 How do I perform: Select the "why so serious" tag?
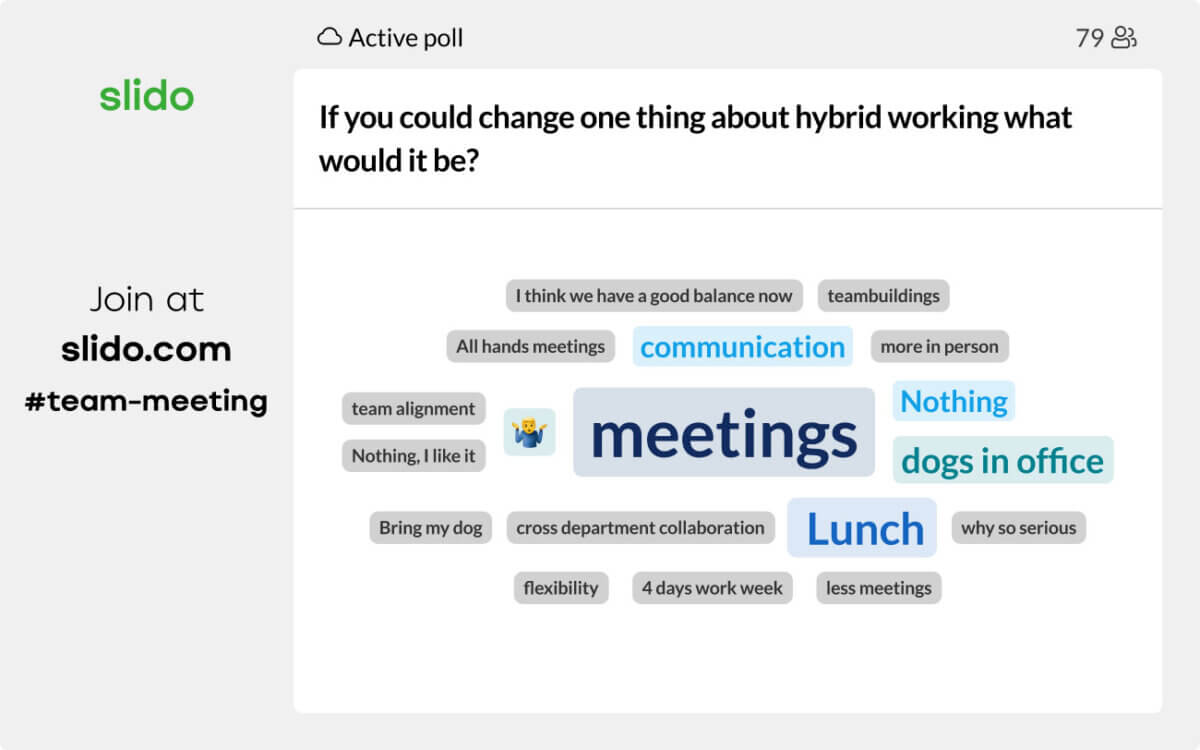(1018, 527)
